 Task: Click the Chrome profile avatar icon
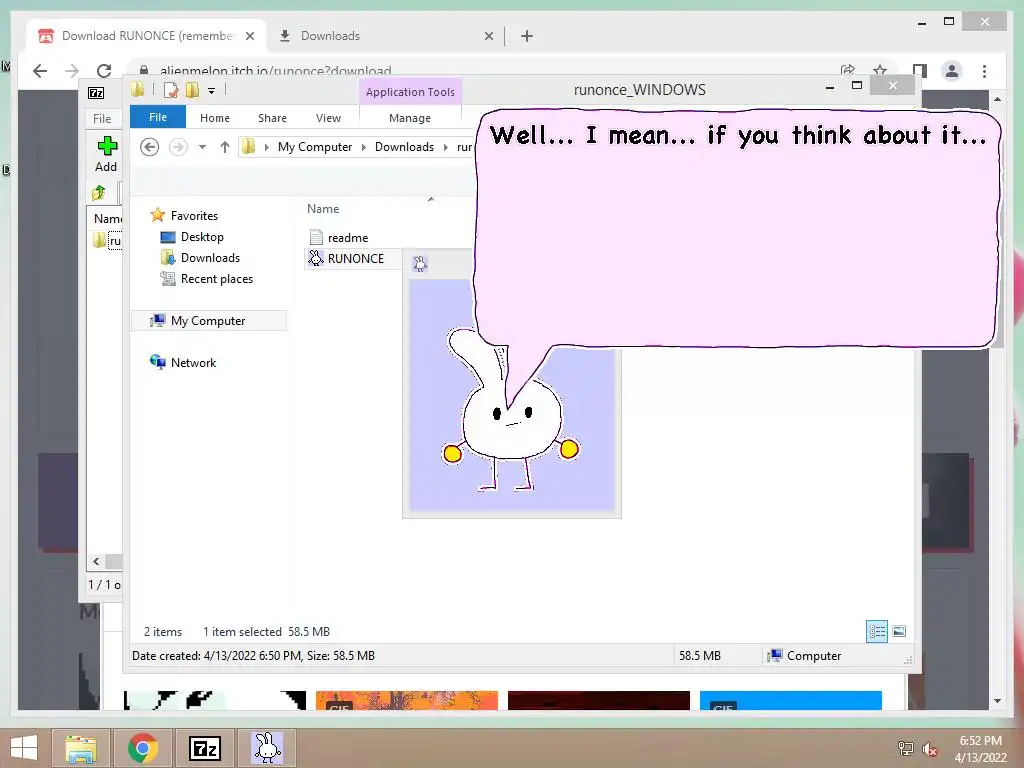click(x=952, y=71)
